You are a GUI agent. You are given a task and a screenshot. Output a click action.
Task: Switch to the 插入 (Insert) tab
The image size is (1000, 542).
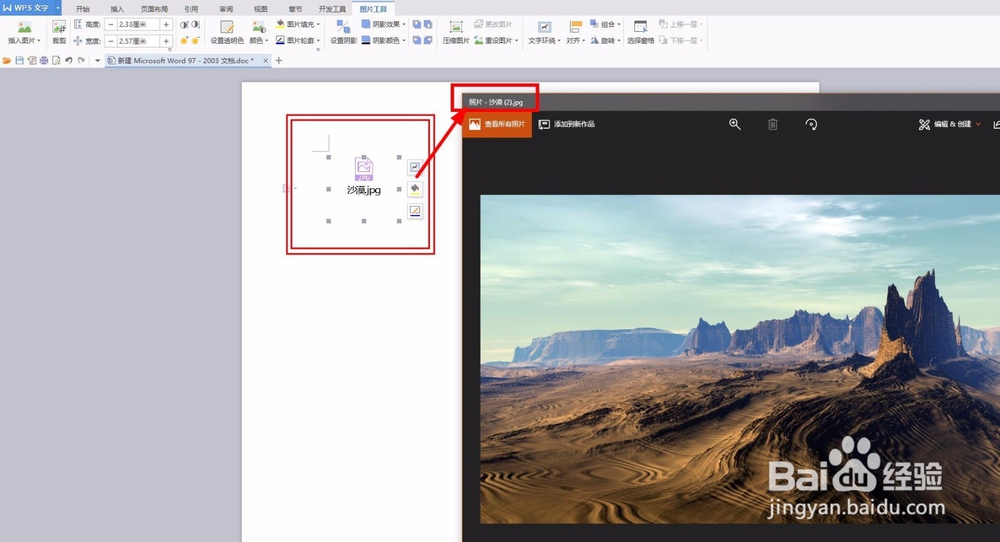pyautogui.click(x=117, y=9)
